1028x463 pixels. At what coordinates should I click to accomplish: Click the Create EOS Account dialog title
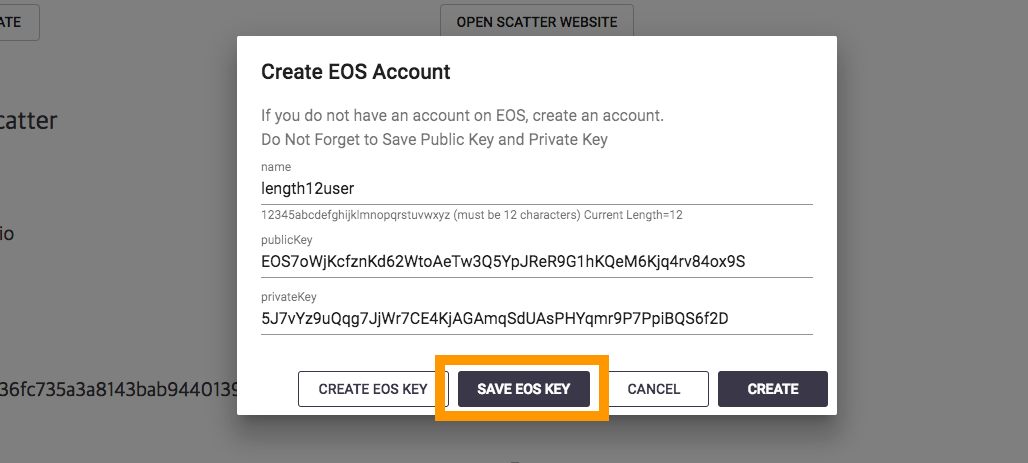click(355, 71)
